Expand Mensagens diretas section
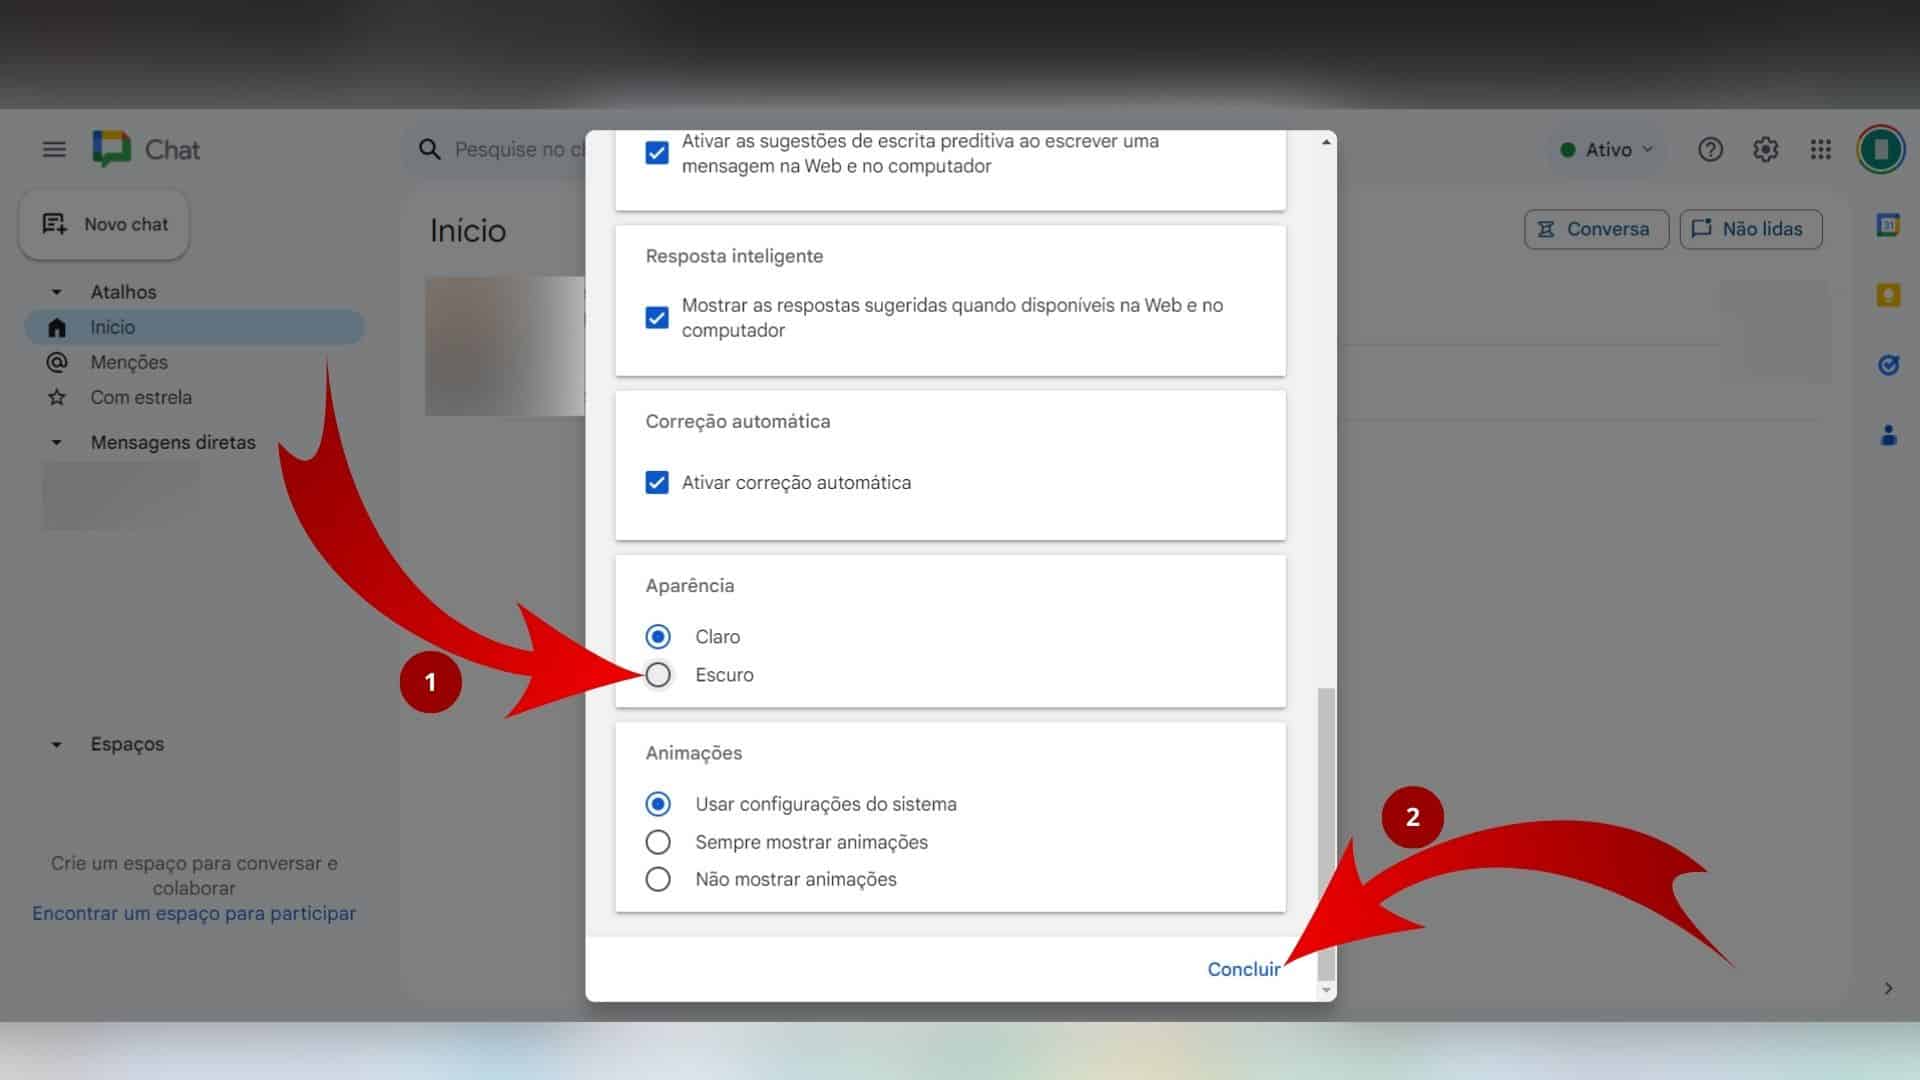1920x1080 pixels. click(55, 442)
